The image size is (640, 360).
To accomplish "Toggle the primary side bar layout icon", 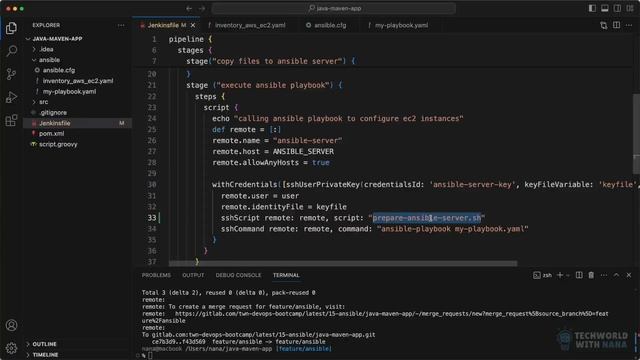I will (592, 8).
